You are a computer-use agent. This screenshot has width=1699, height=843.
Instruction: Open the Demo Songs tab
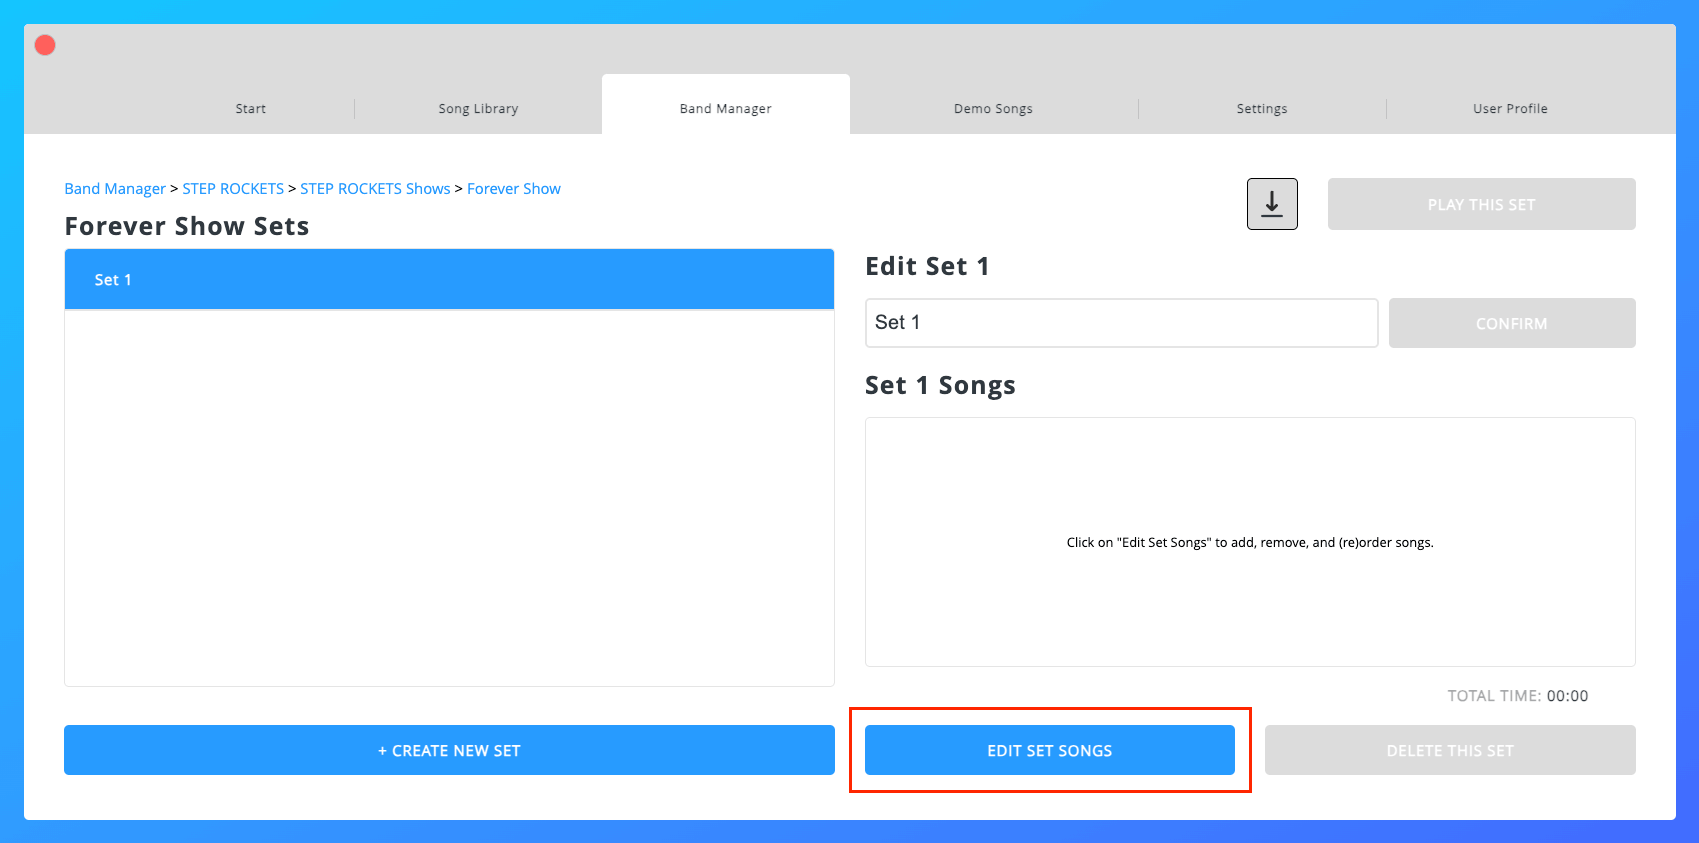click(x=993, y=108)
